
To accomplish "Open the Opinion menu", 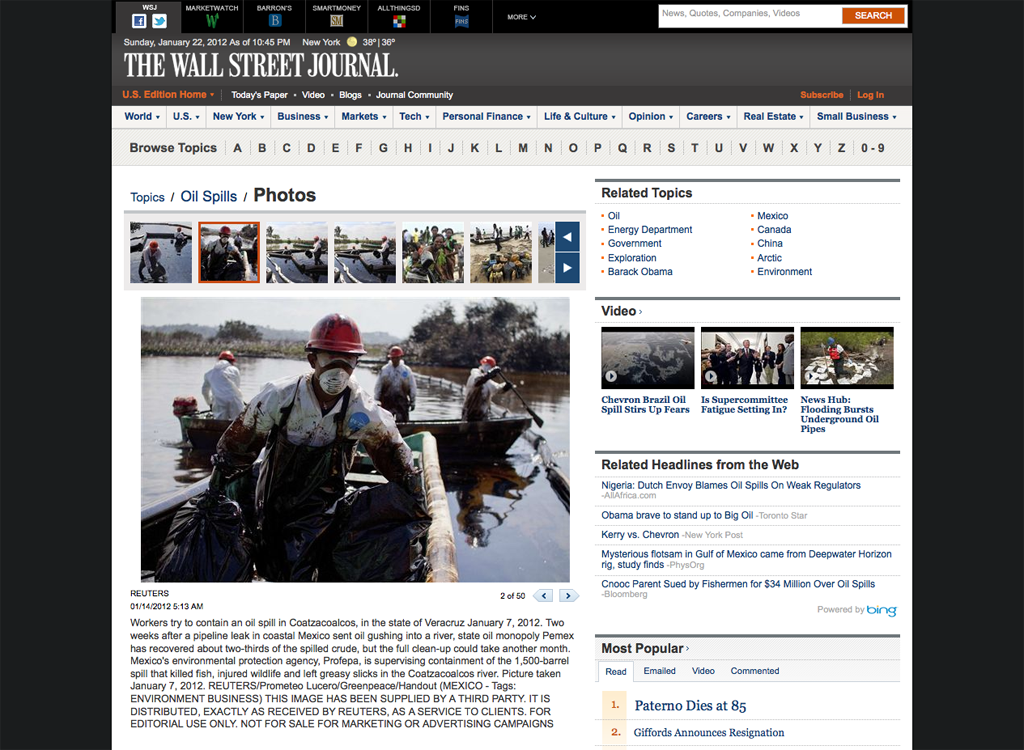I will pos(650,116).
